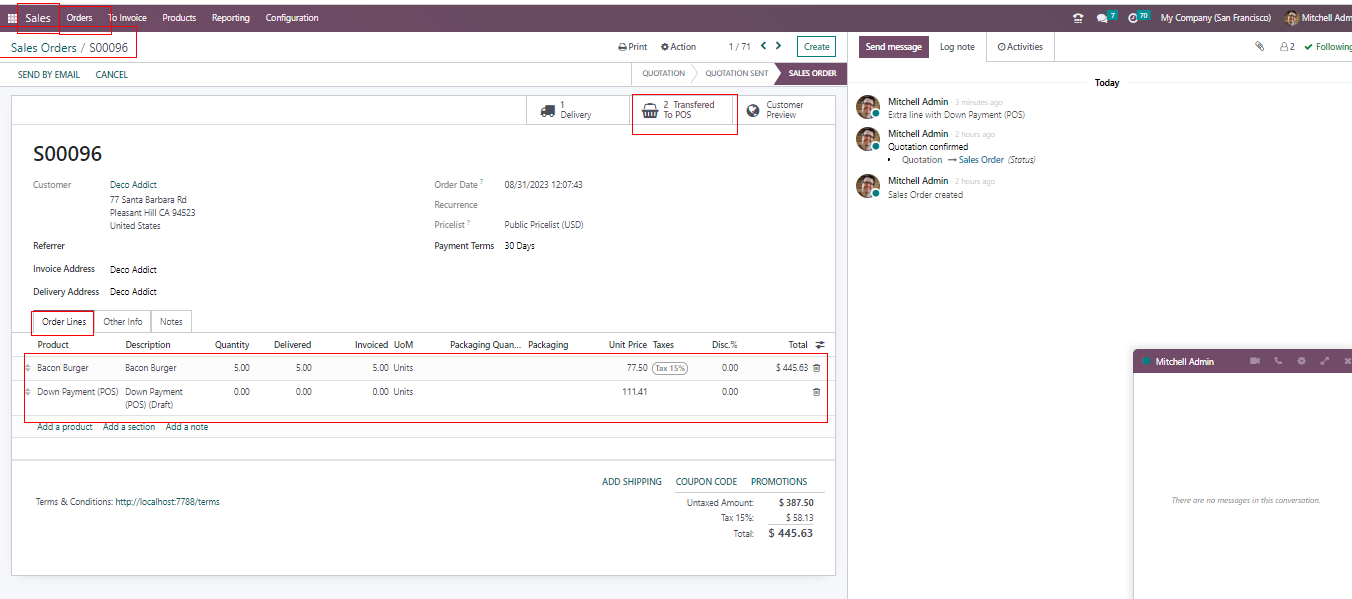Screen dimensions: 1352x599
Task: Click Add a product link
Action: click(65, 427)
